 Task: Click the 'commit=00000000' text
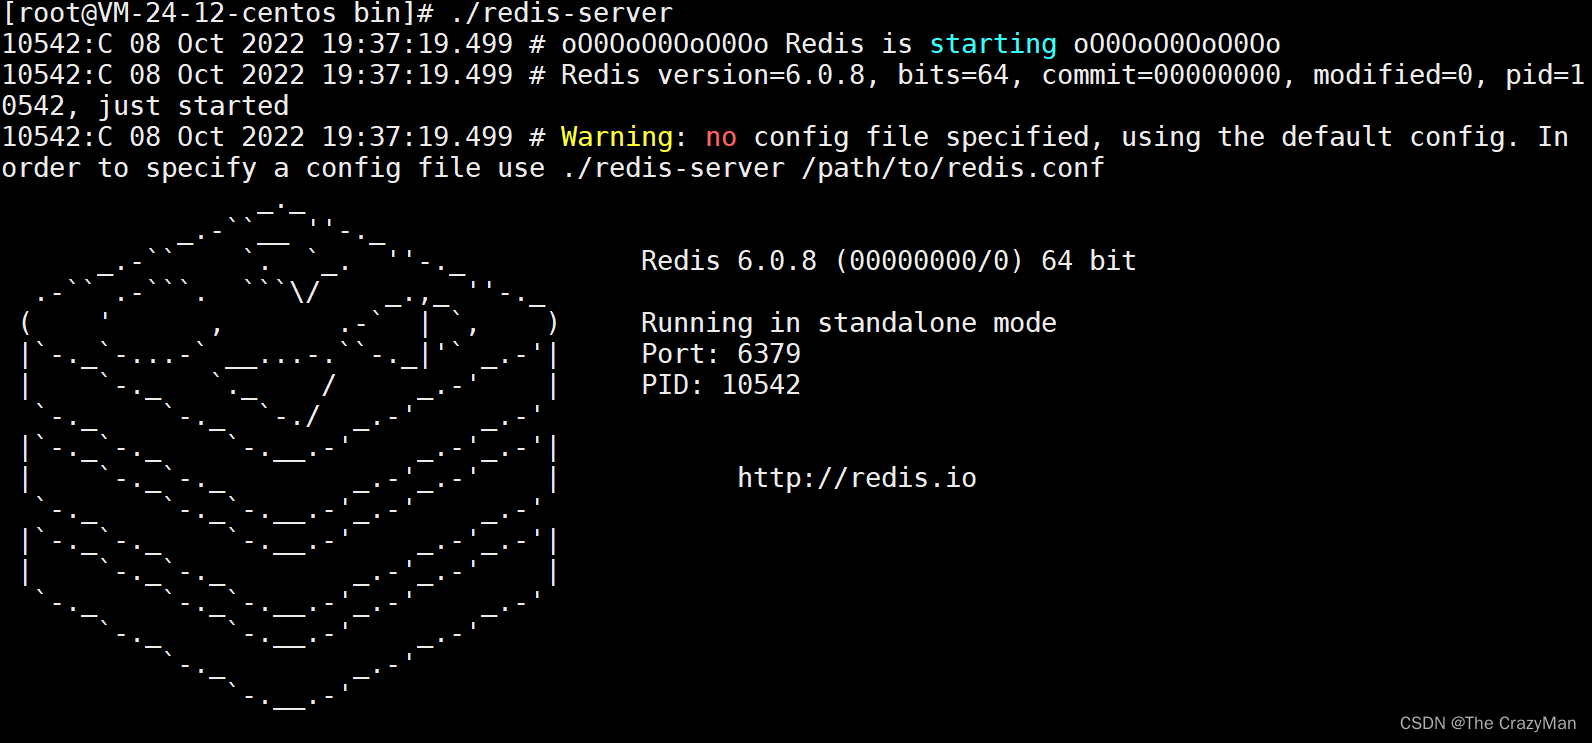pyautogui.click(x=1161, y=75)
